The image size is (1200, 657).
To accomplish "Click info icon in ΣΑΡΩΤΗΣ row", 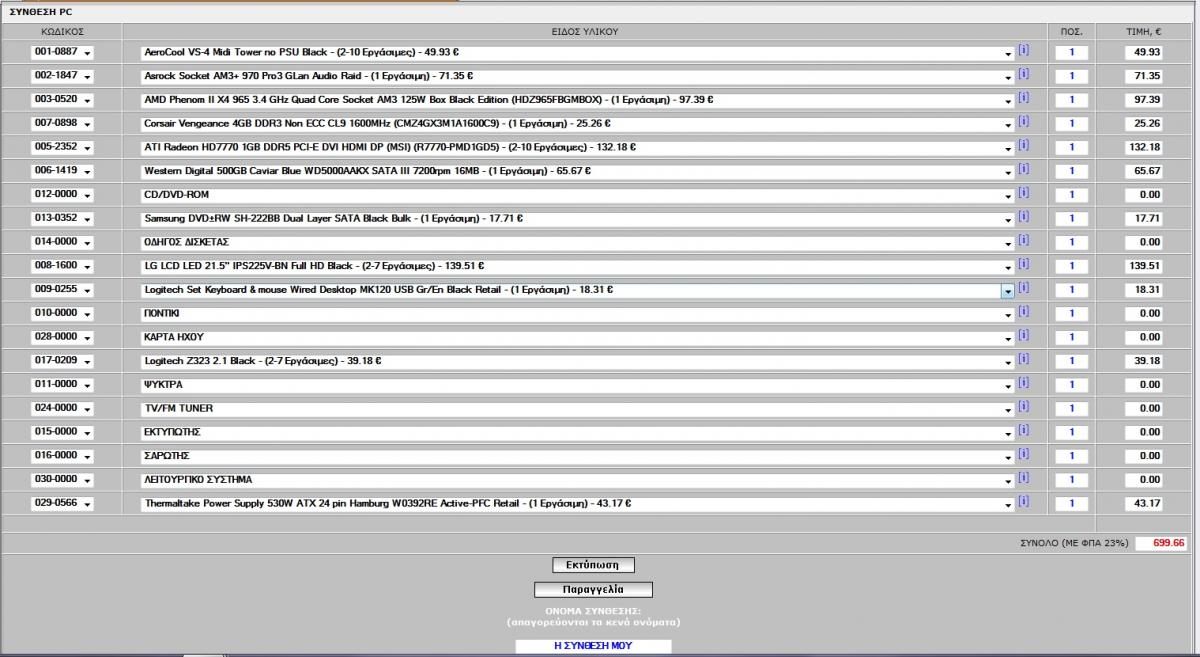I will coord(1023,454).
